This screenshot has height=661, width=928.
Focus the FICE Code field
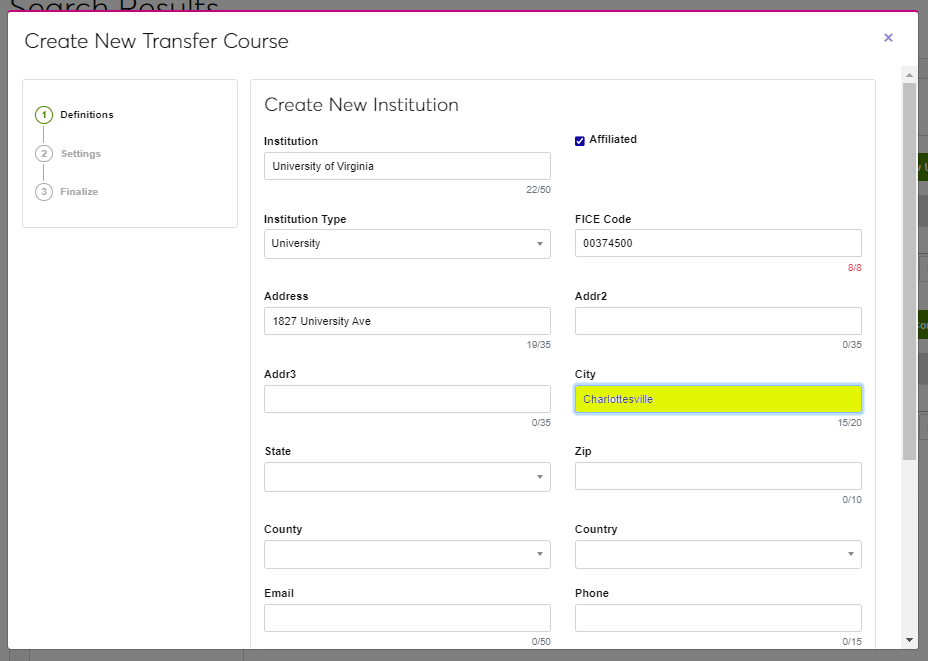click(x=718, y=243)
